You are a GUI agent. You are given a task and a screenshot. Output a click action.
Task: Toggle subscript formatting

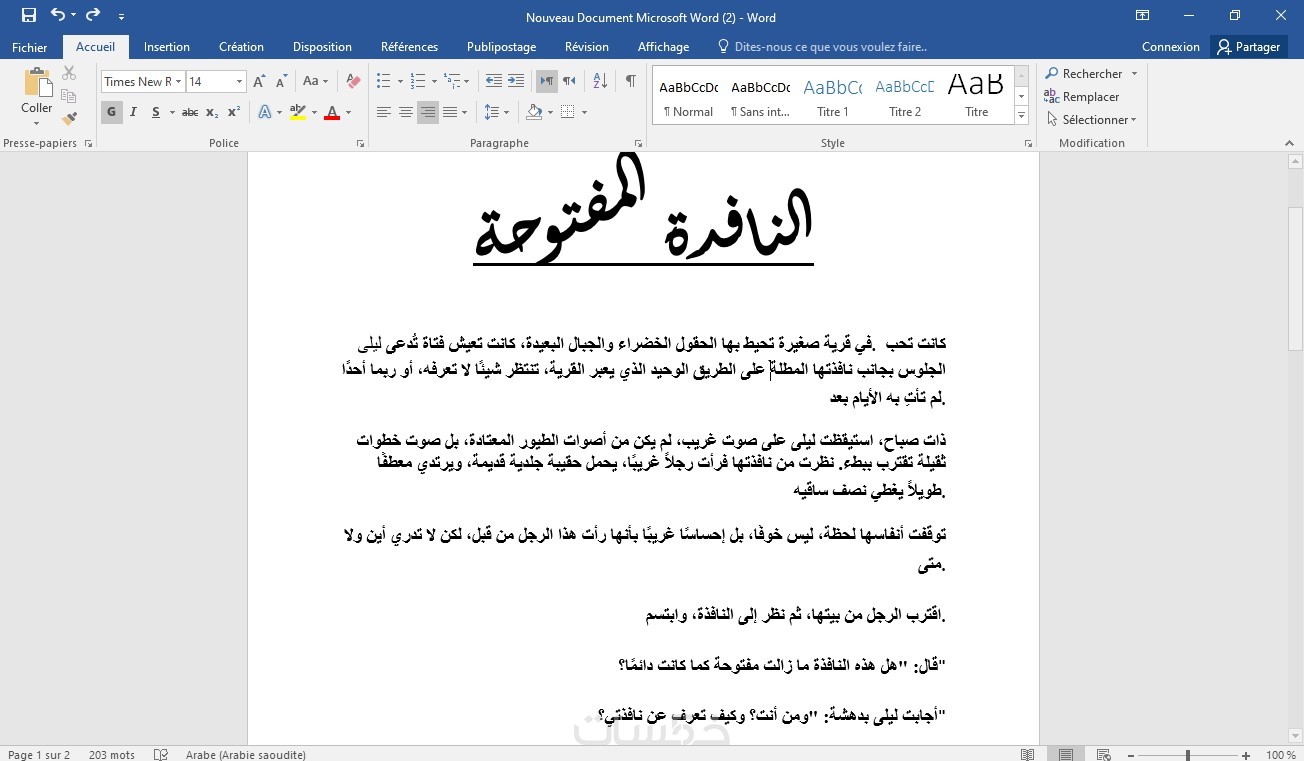pyautogui.click(x=212, y=112)
